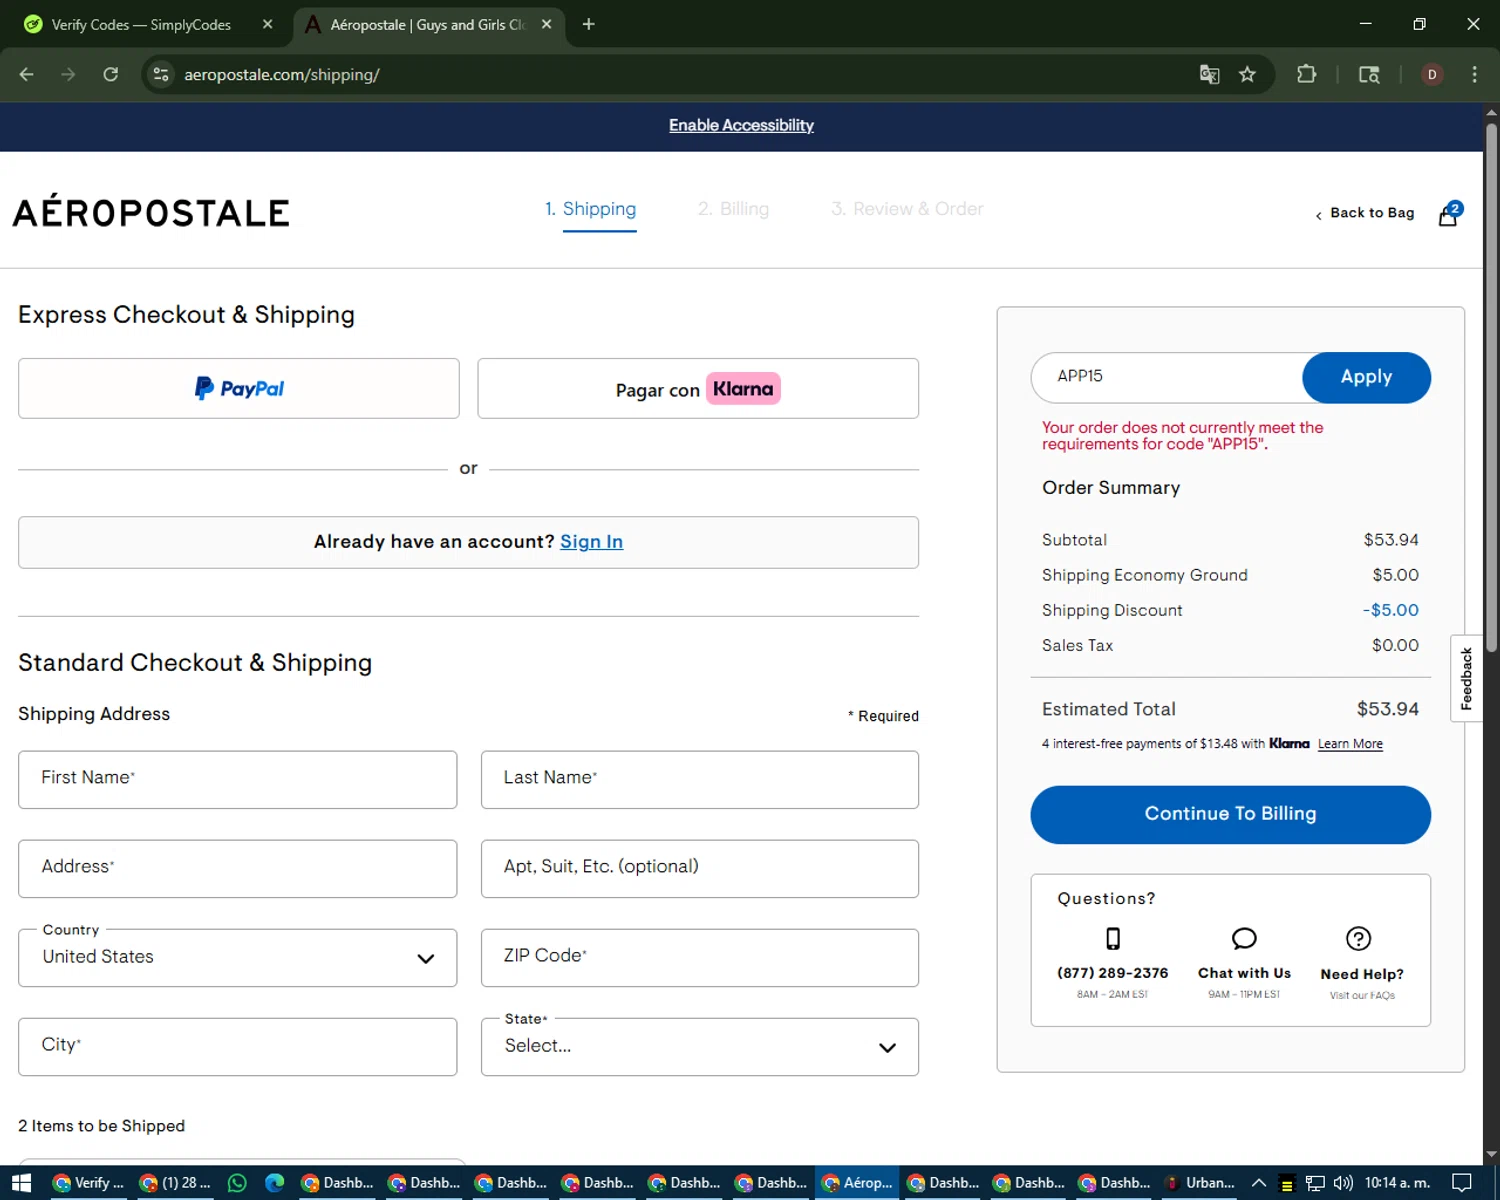Select the Aéropostale browser tab
Screen dimensions: 1500x1200
428,24
